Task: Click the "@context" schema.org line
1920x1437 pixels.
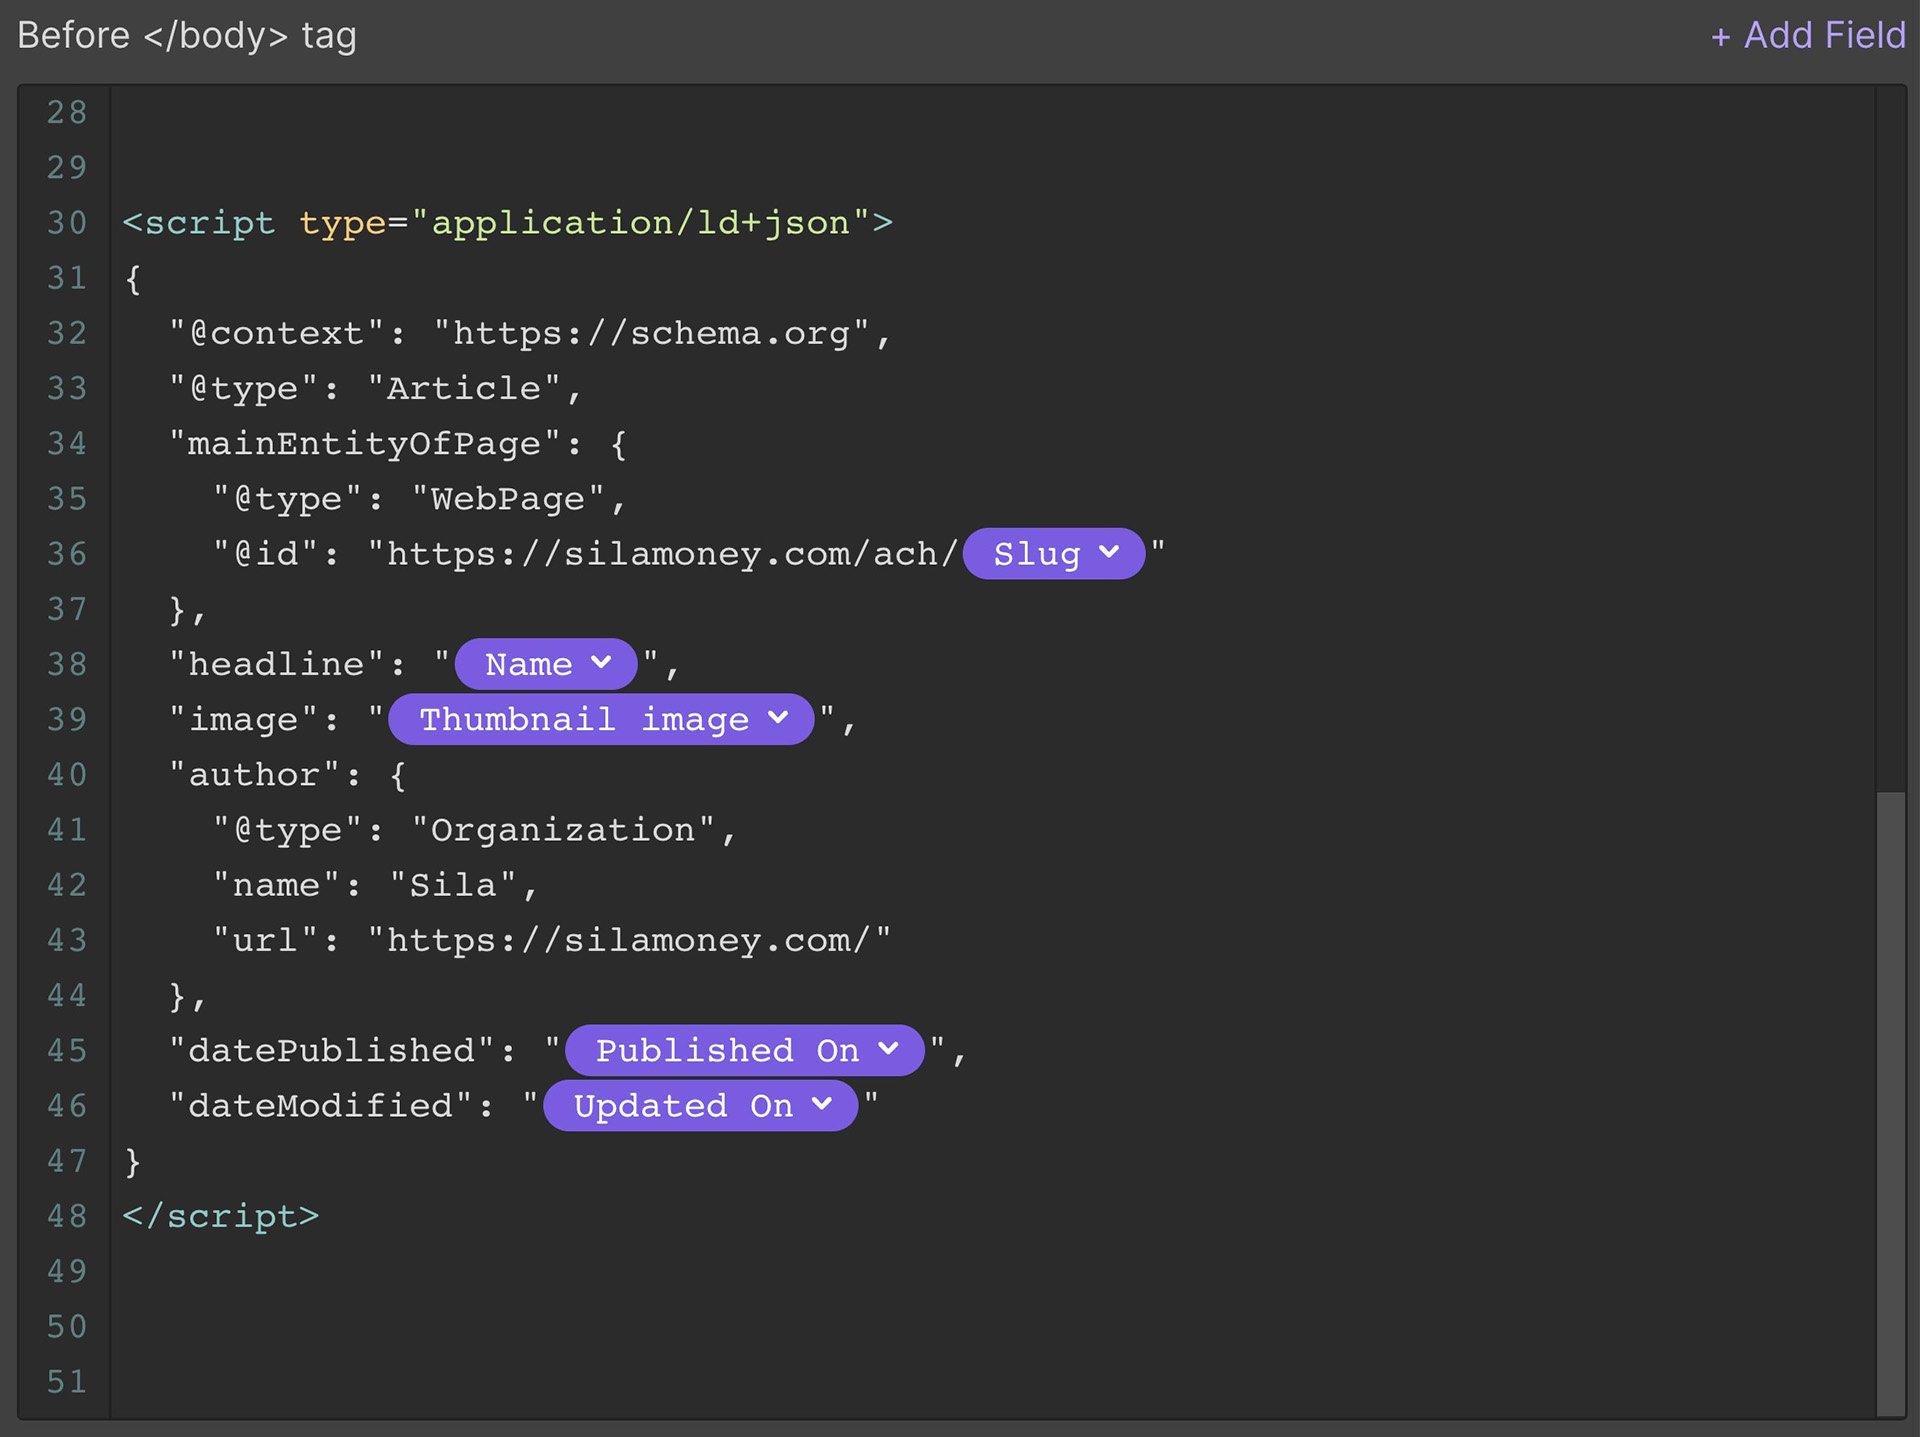Action: (528, 333)
